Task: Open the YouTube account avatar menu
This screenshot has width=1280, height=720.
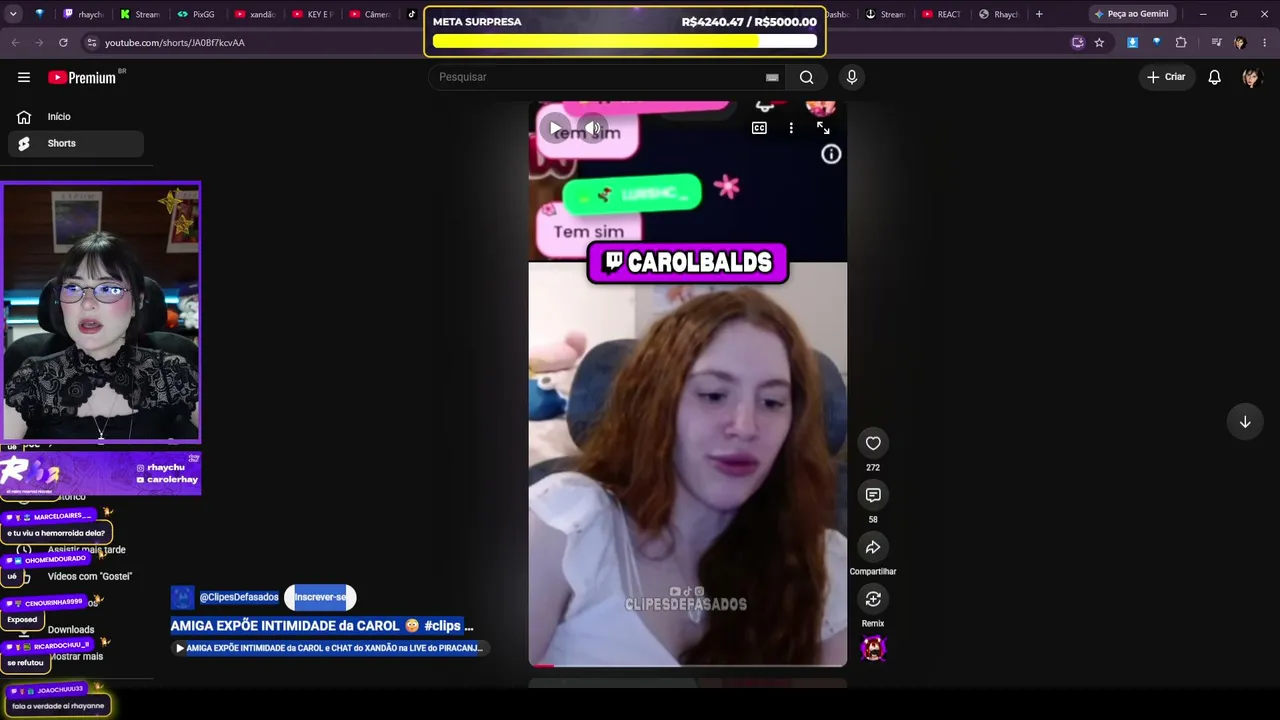Action: pyautogui.click(x=1251, y=77)
